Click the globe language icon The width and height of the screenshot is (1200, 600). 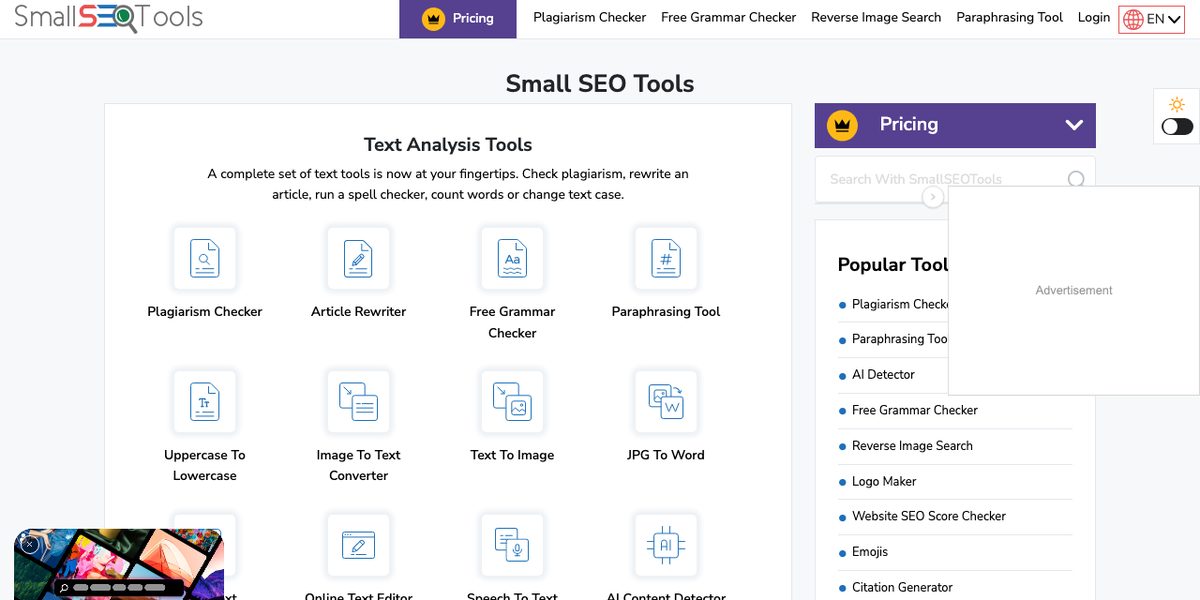point(1133,19)
